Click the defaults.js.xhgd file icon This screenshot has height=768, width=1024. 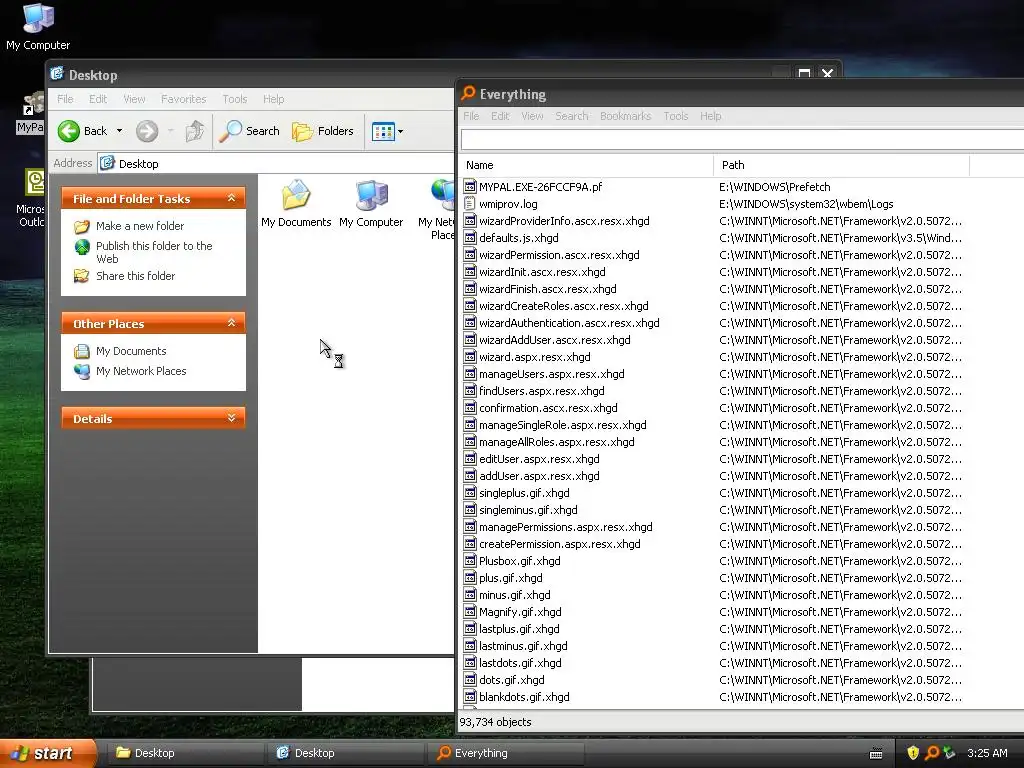click(470, 238)
